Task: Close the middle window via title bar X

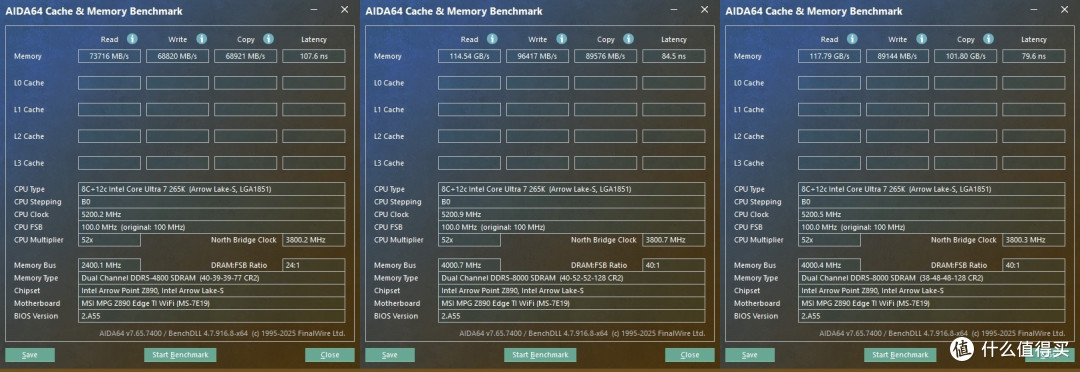Action: tap(705, 10)
